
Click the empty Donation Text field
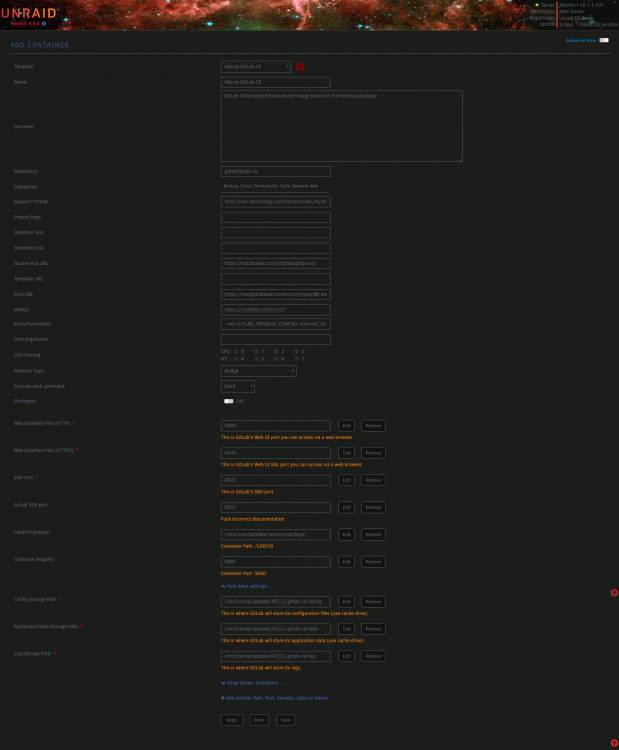pos(276,233)
